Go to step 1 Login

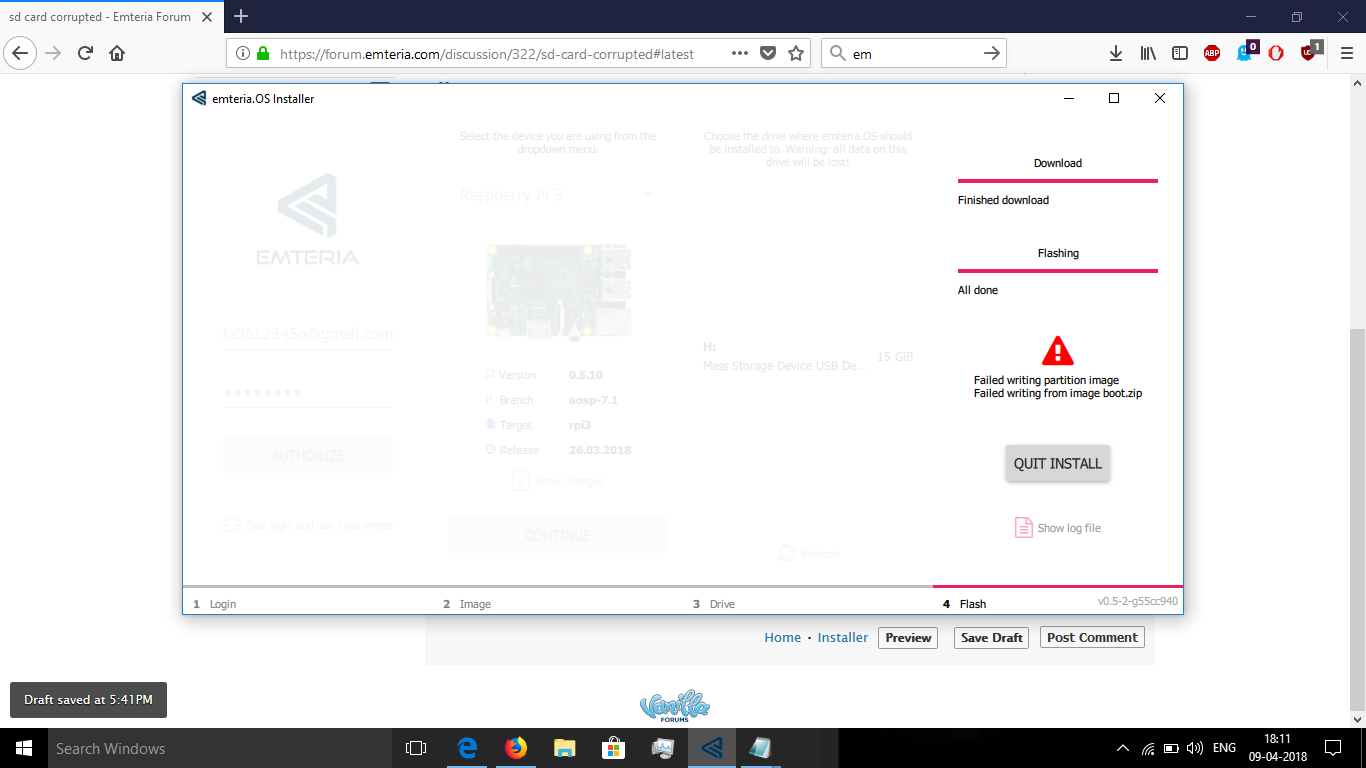(215, 604)
